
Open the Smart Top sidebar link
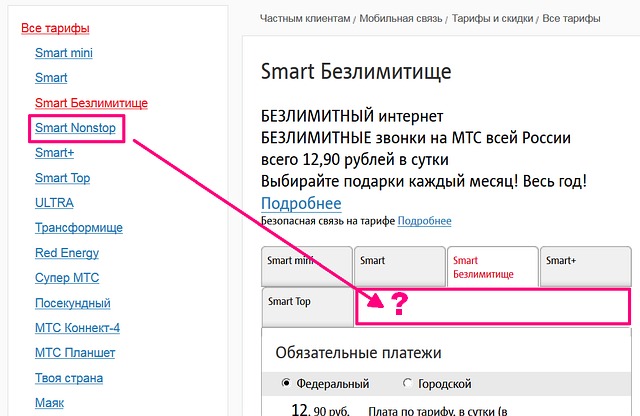62,178
